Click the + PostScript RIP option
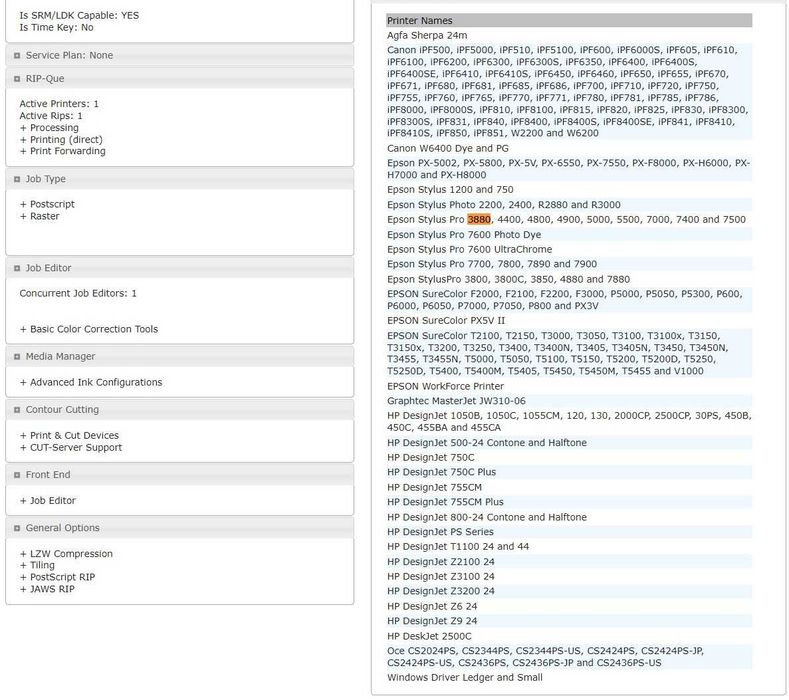 coord(57,577)
